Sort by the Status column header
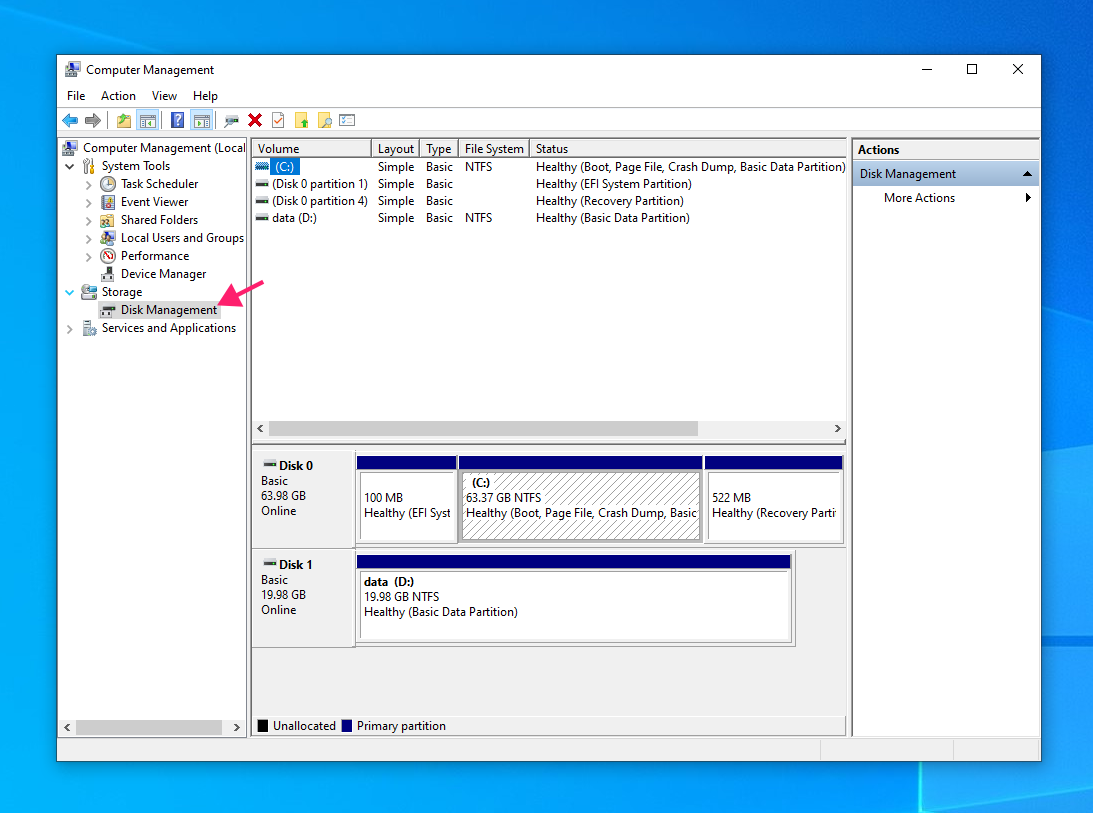 (x=688, y=149)
